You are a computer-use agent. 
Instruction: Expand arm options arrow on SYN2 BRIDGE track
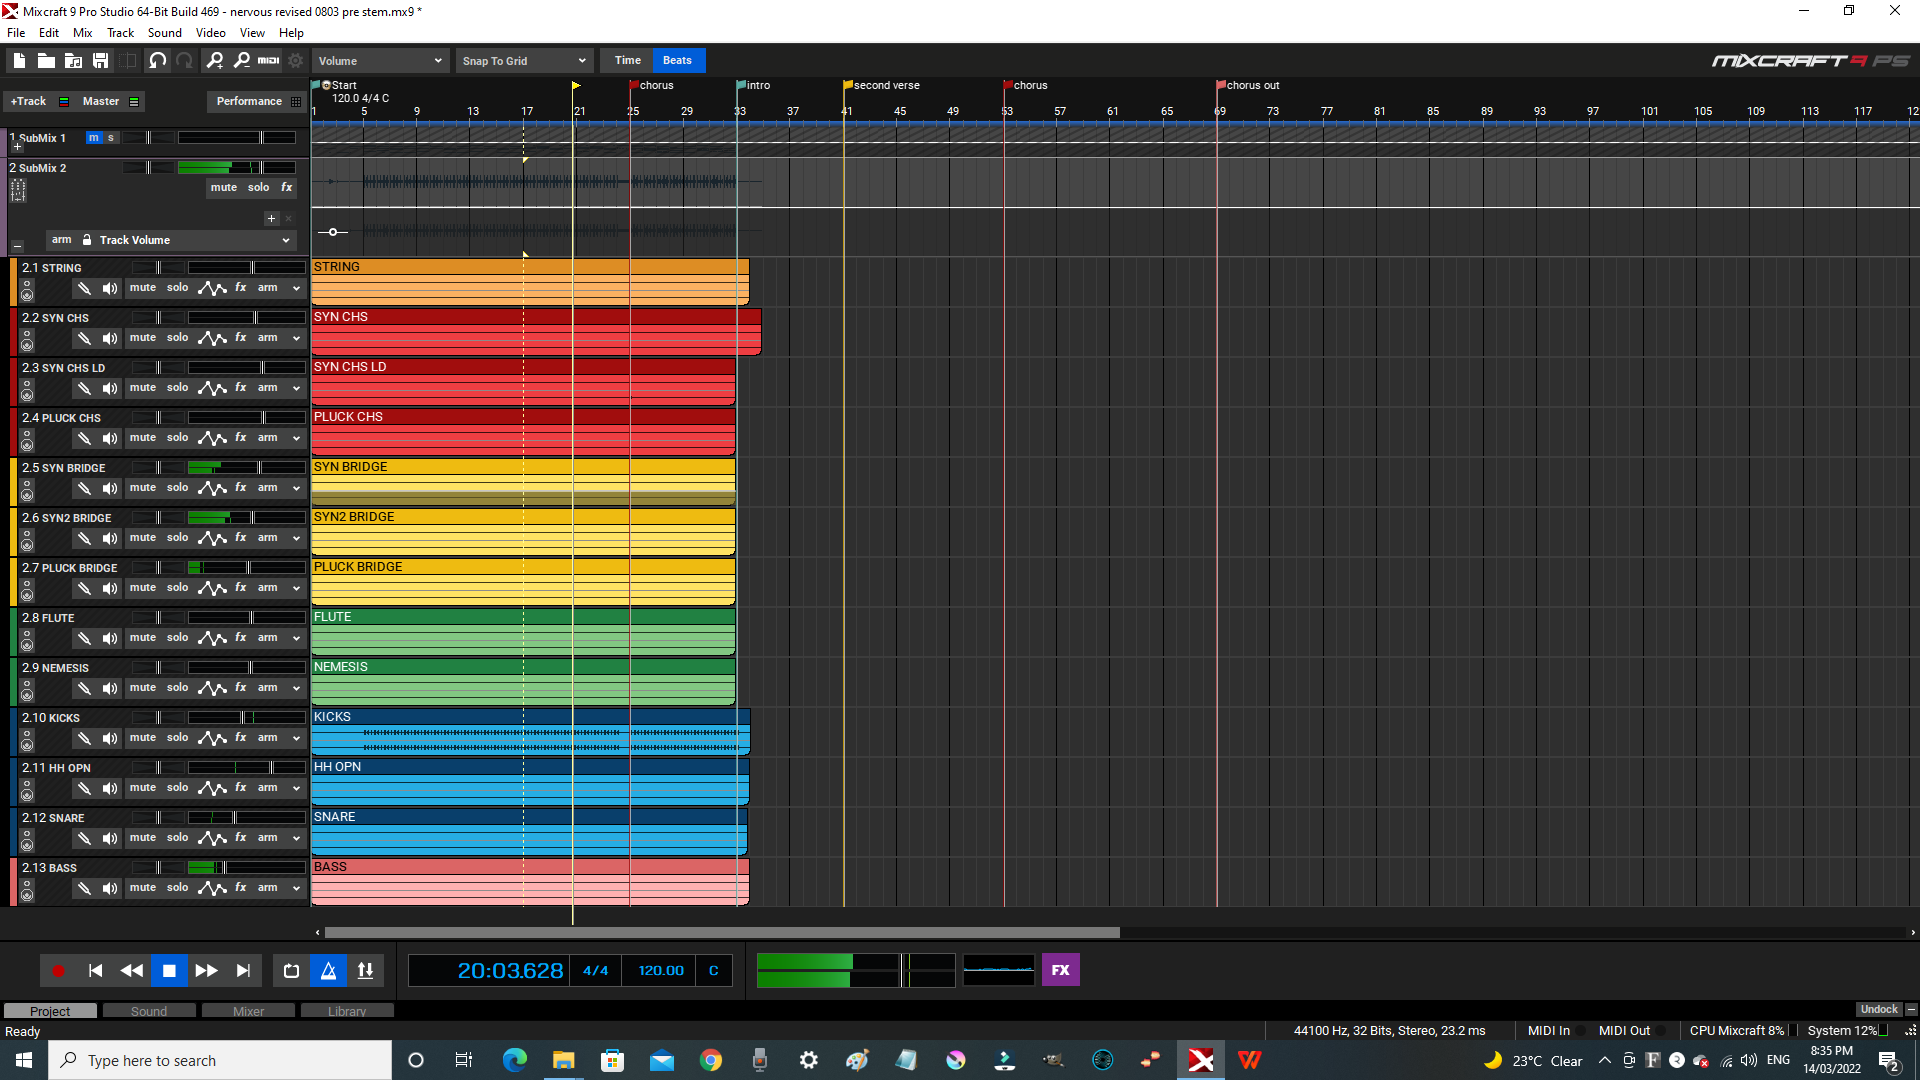(x=296, y=538)
